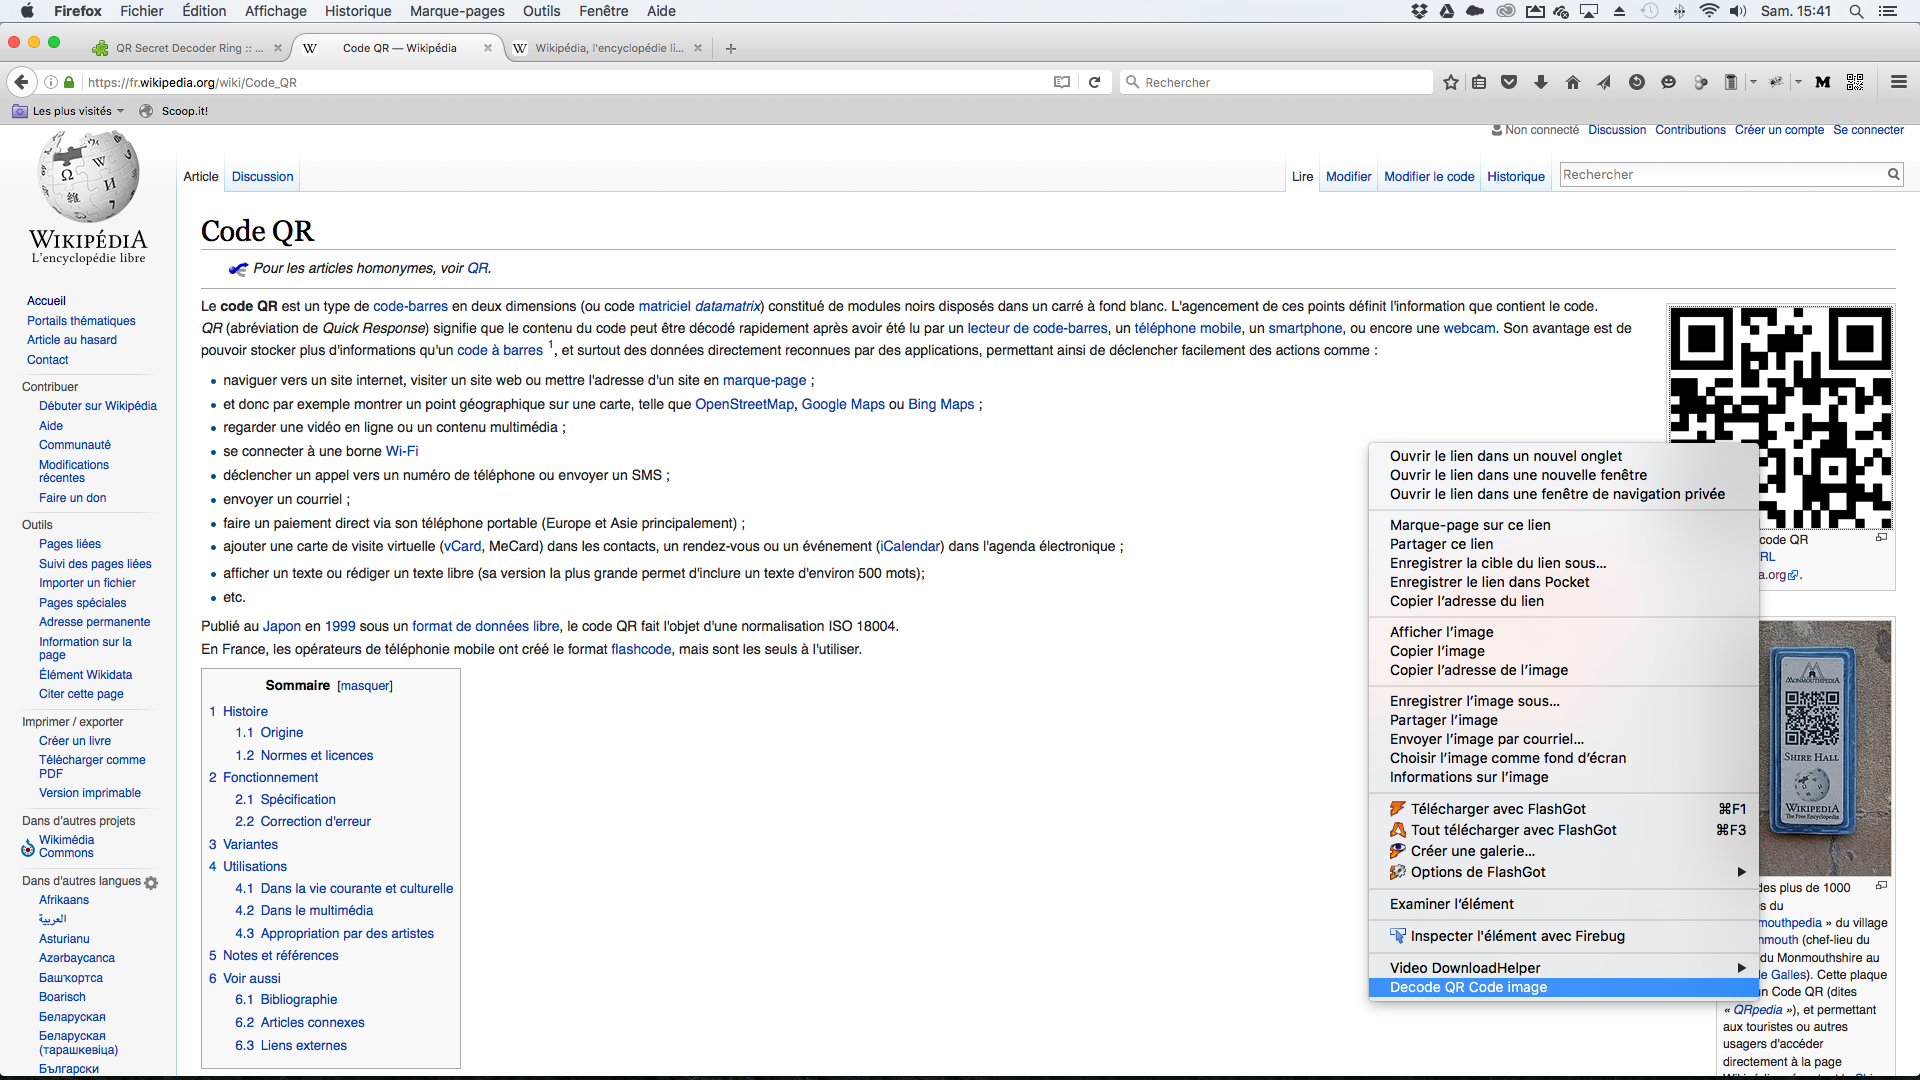Open the downloads arrow icon

[x=1541, y=82]
